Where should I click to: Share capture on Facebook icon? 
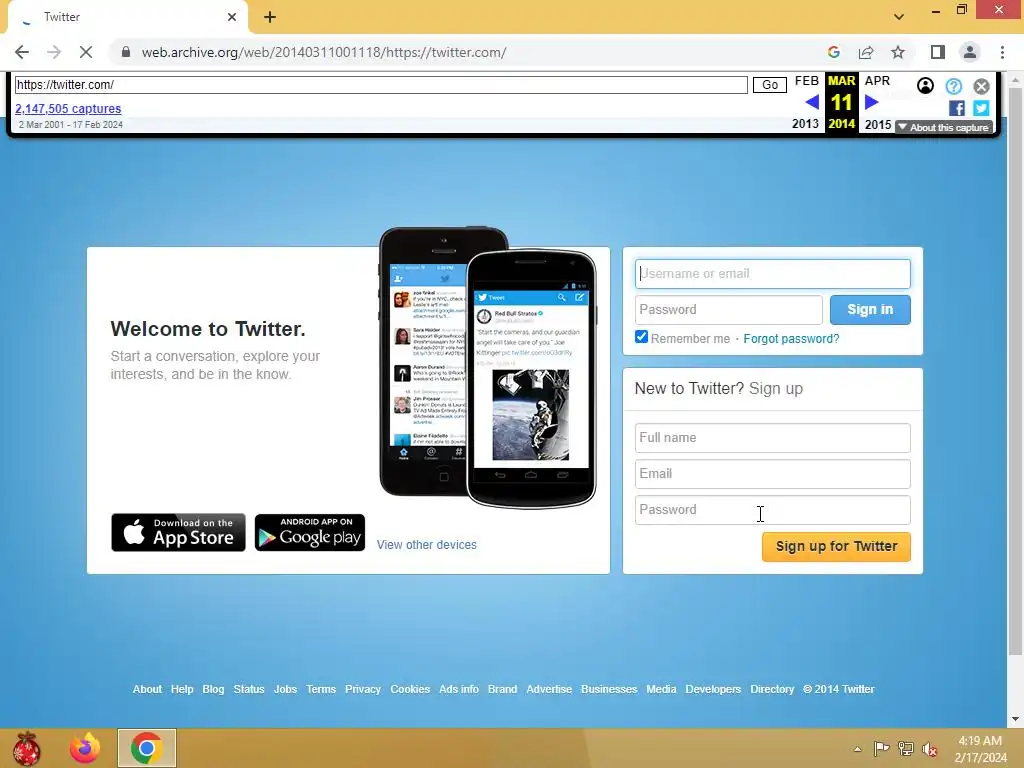coord(957,108)
